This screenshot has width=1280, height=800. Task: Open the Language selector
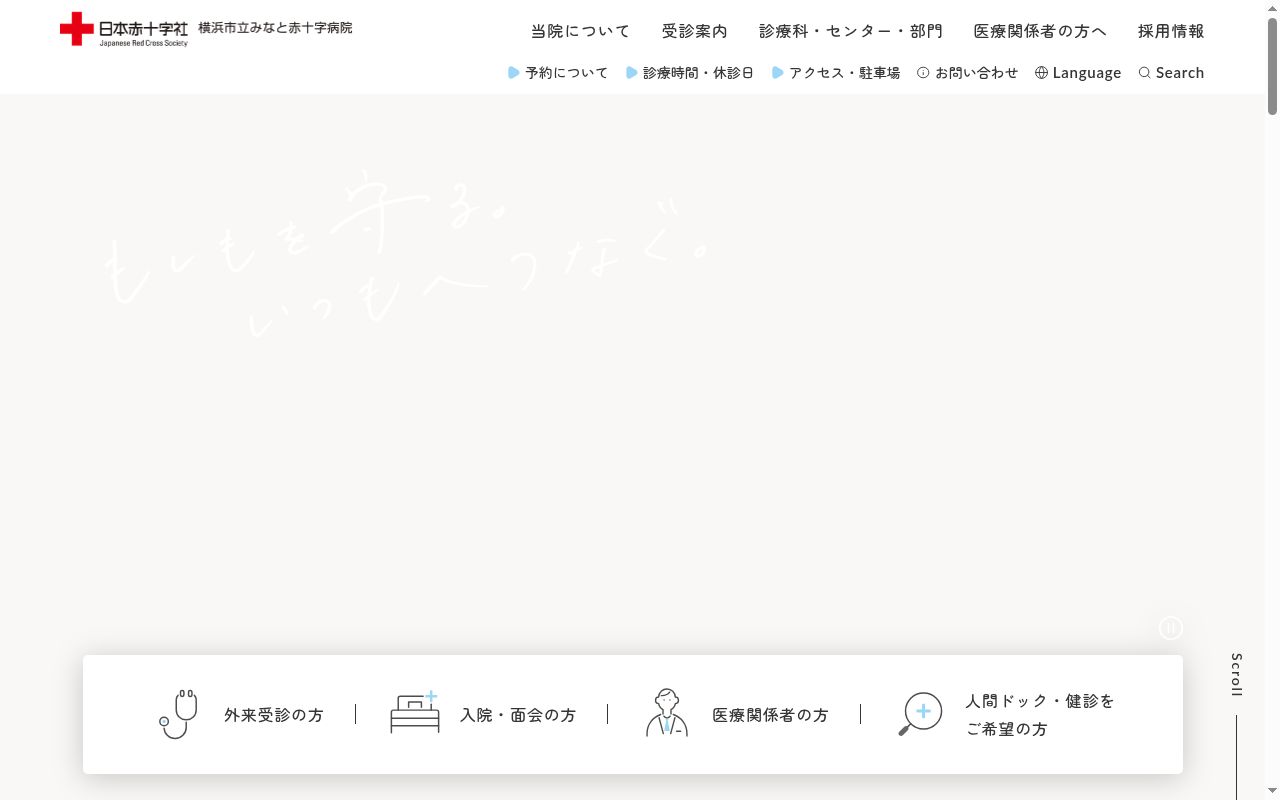(x=1078, y=73)
